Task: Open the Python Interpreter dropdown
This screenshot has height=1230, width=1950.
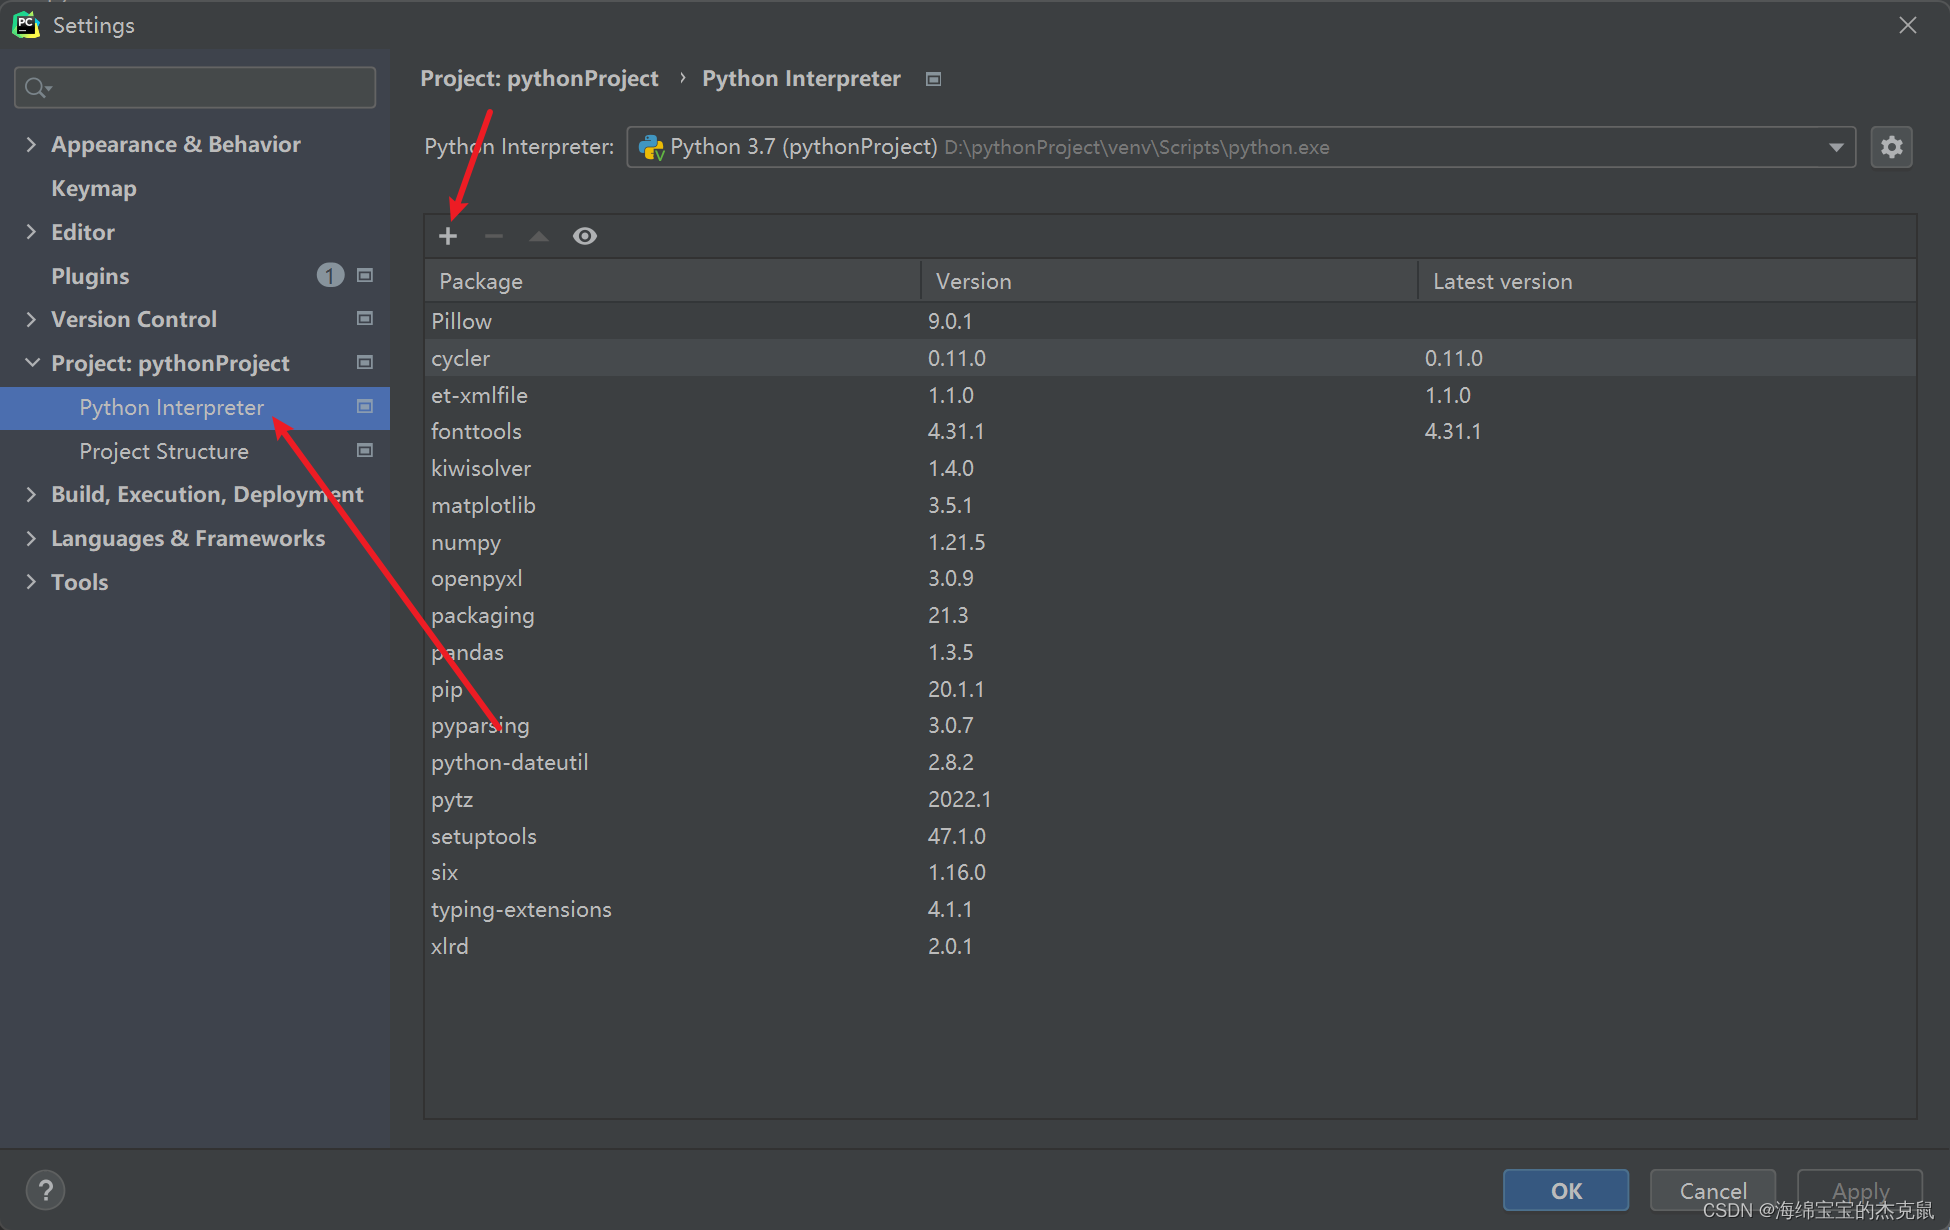Action: click(1836, 147)
